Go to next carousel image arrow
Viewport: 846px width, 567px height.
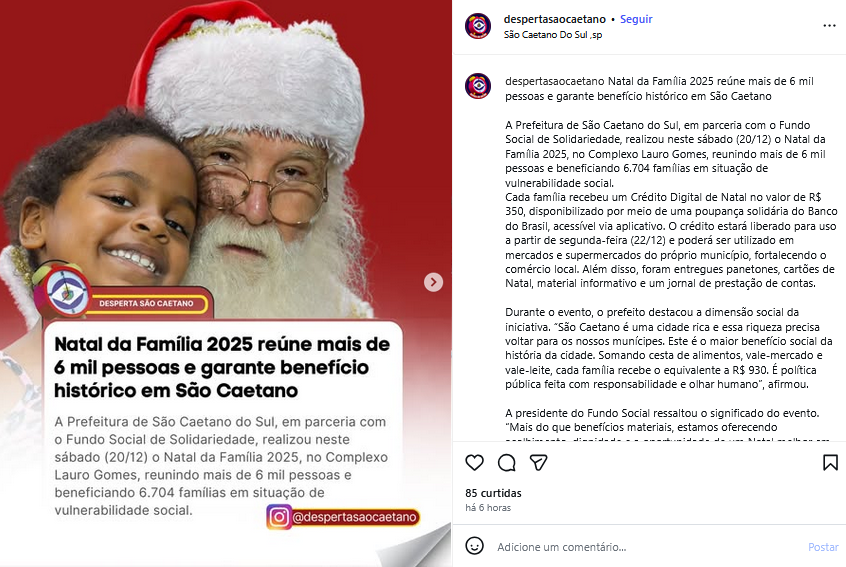(x=433, y=282)
